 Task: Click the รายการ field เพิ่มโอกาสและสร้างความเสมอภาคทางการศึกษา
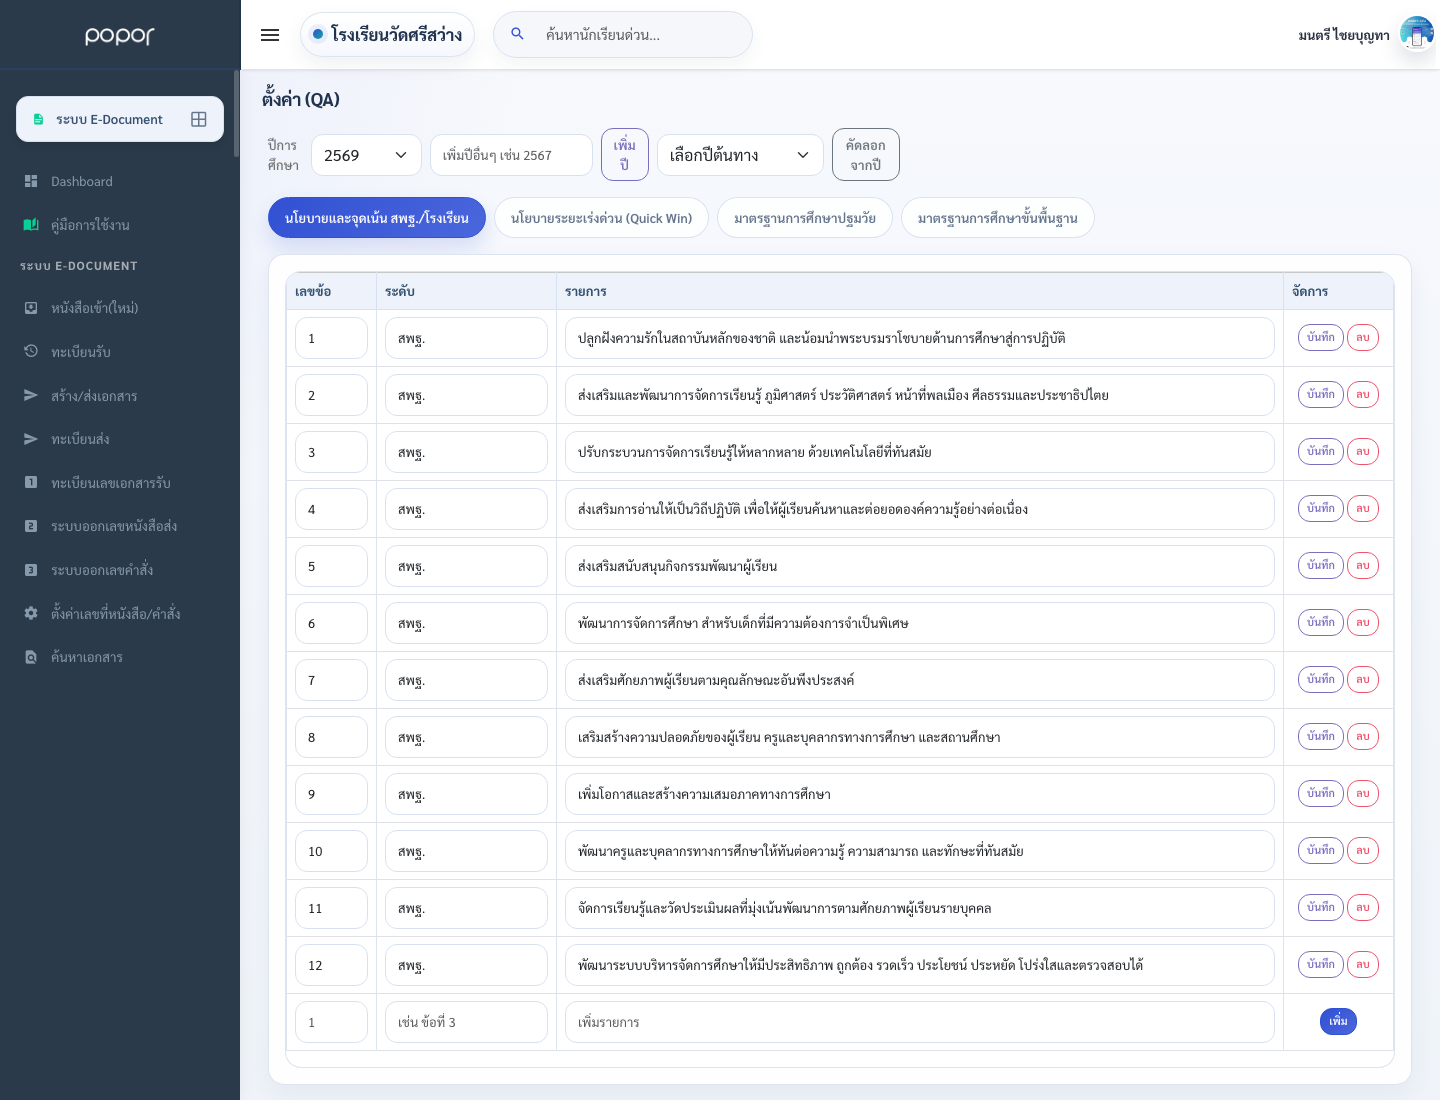(x=920, y=794)
